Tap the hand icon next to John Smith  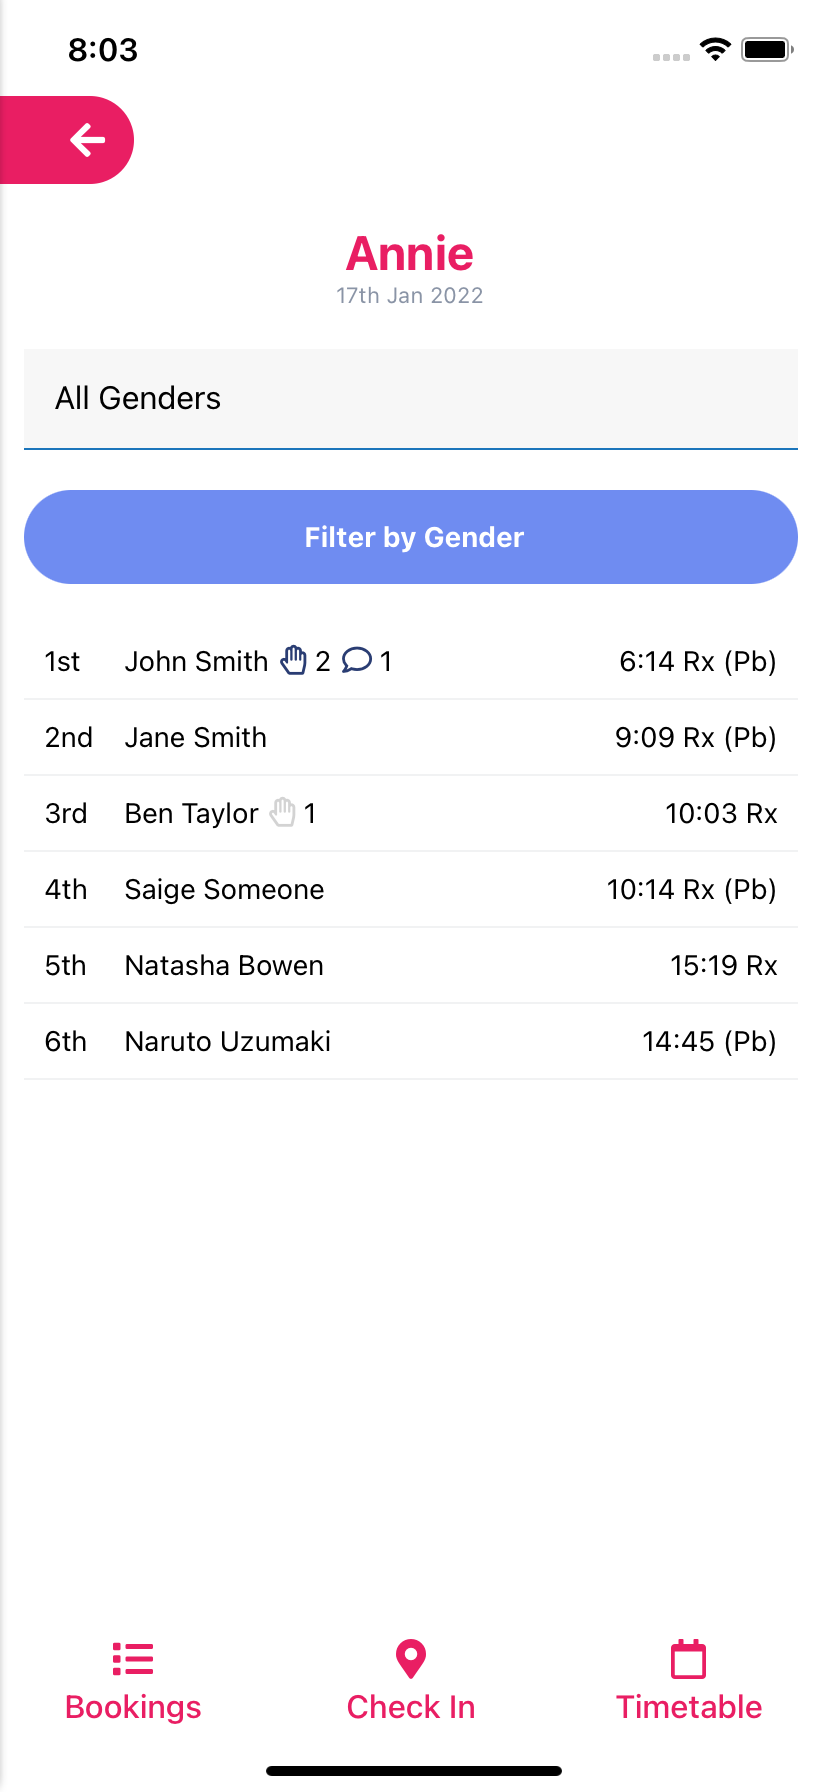coord(294,660)
